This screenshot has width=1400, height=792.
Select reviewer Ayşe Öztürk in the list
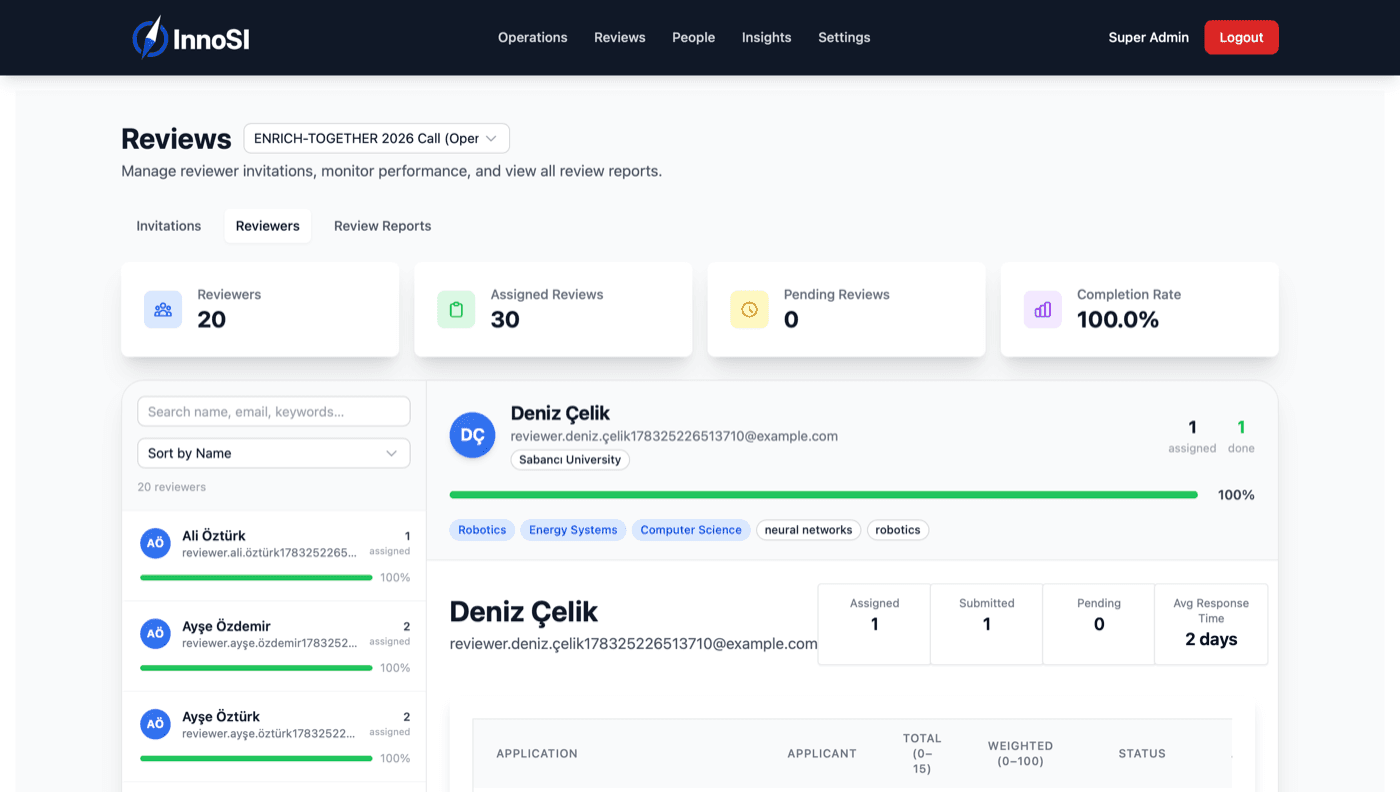tap(274, 736)
